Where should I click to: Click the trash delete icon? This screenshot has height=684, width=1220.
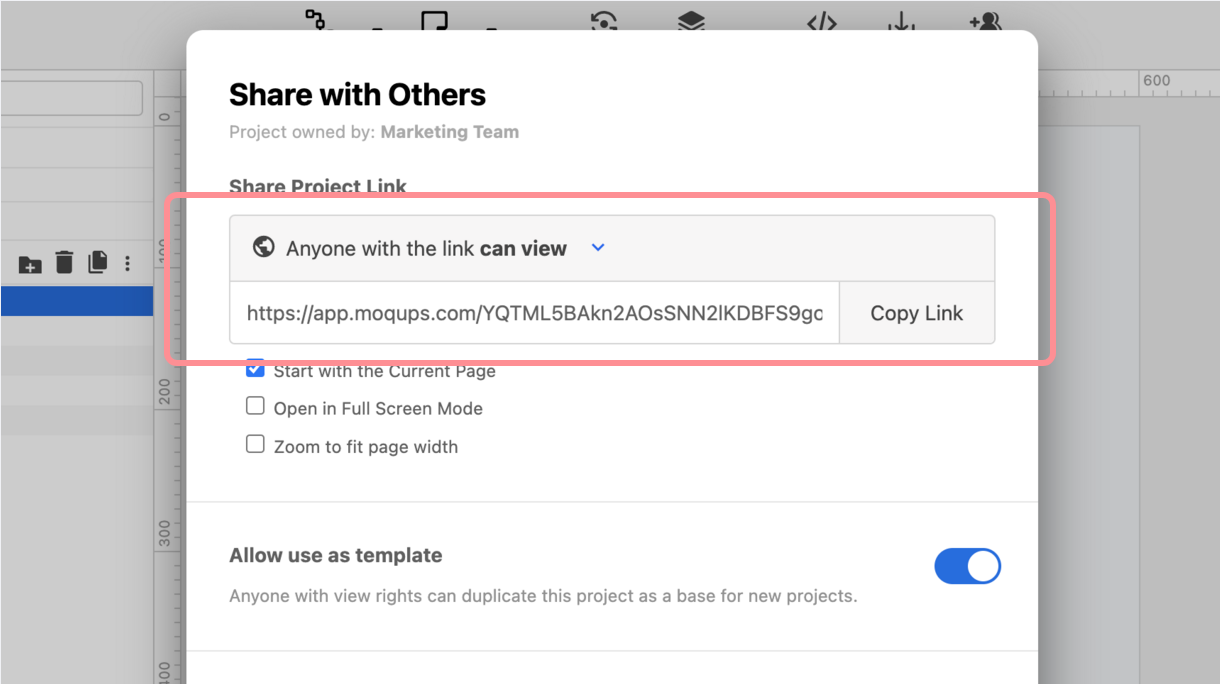point(64,263)
